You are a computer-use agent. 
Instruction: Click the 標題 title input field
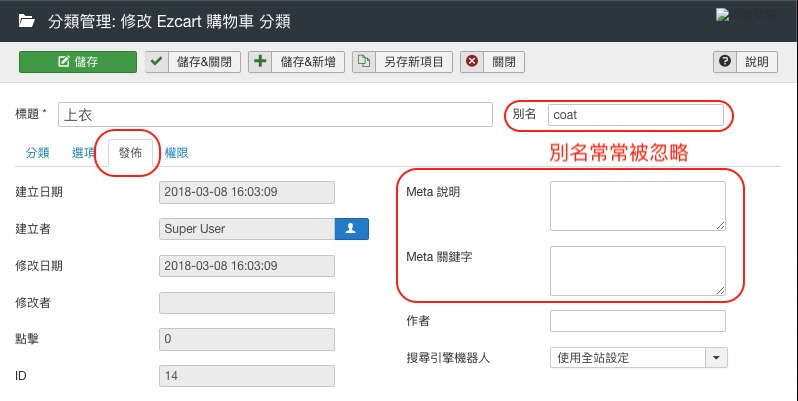pos(275,115)
